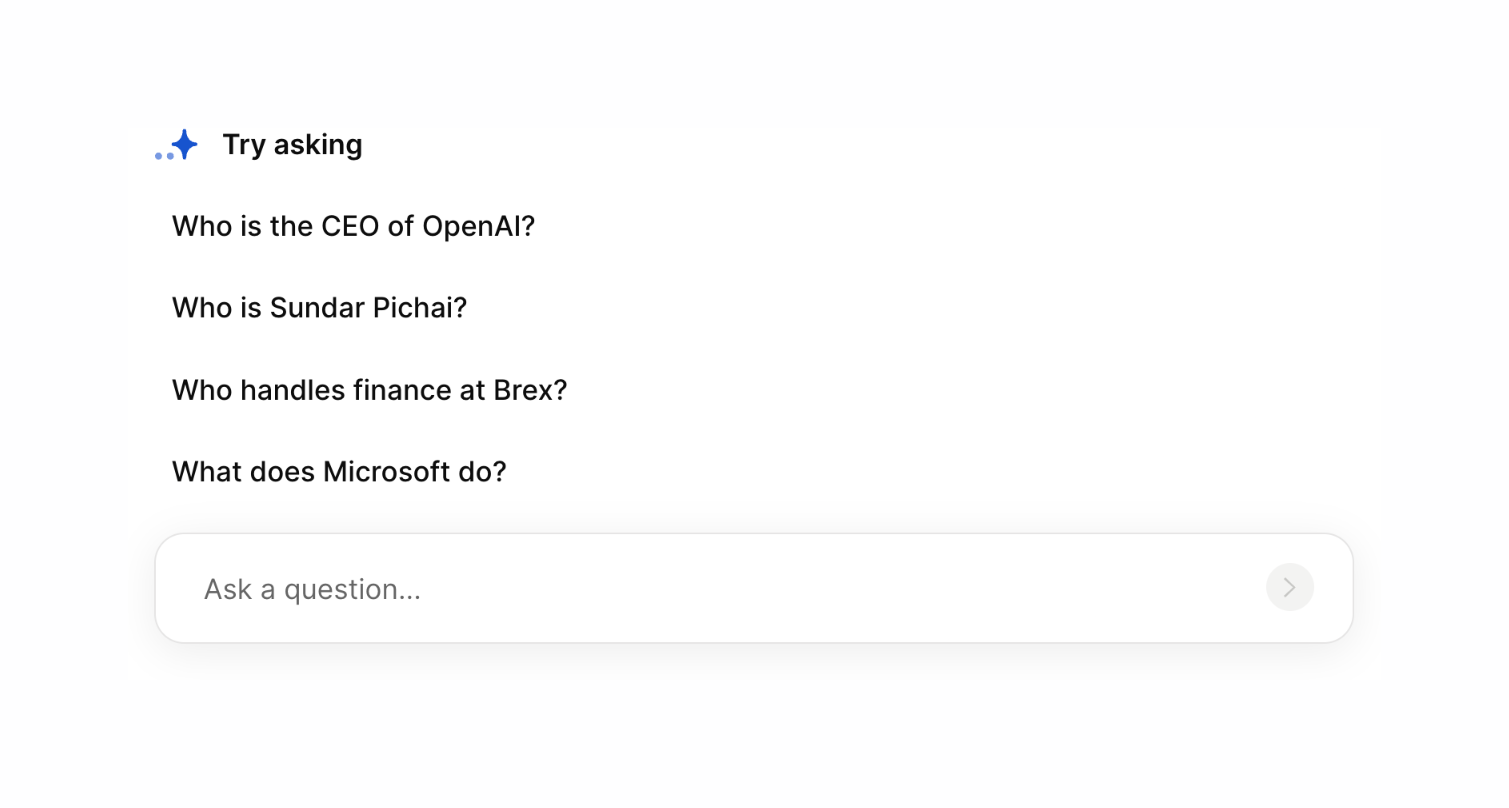Click the small dots beside the sparkle
The image size is (1509, 808).
pos(163,156)
